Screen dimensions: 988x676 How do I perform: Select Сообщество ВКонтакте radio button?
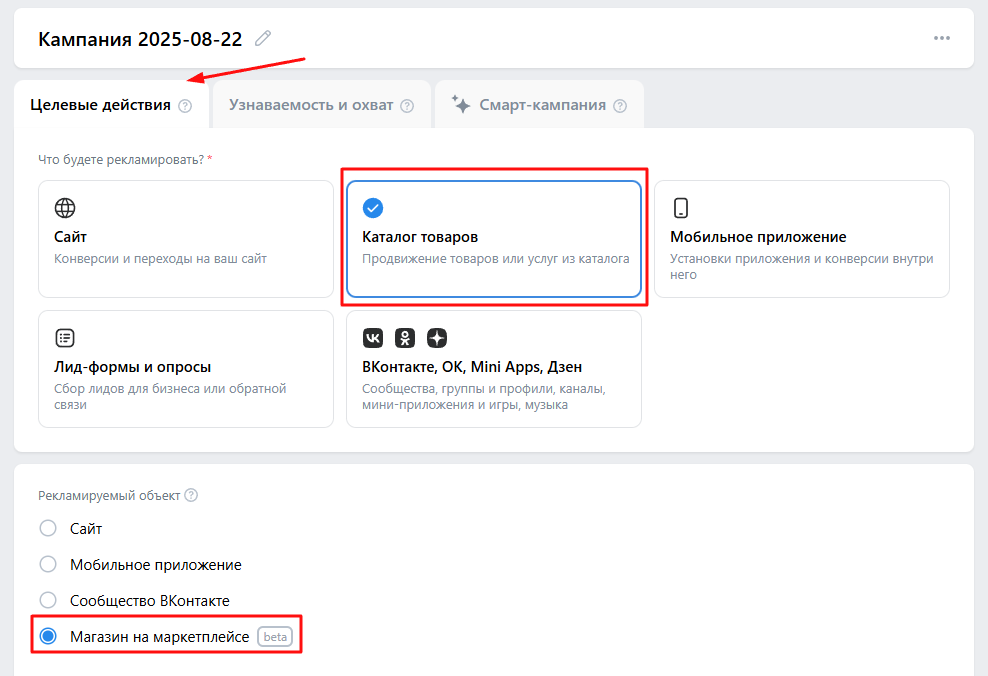coord(48,600)
